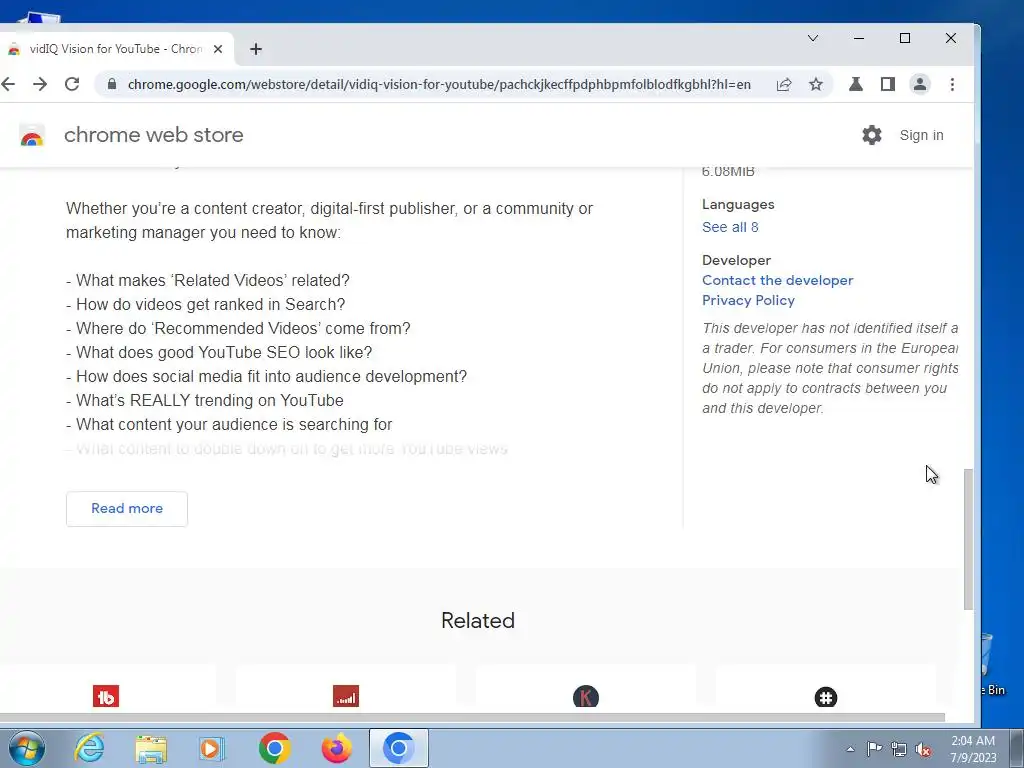Minimize the Chrome window
This screenshot has height=768, width=1024.
point(859,39)
